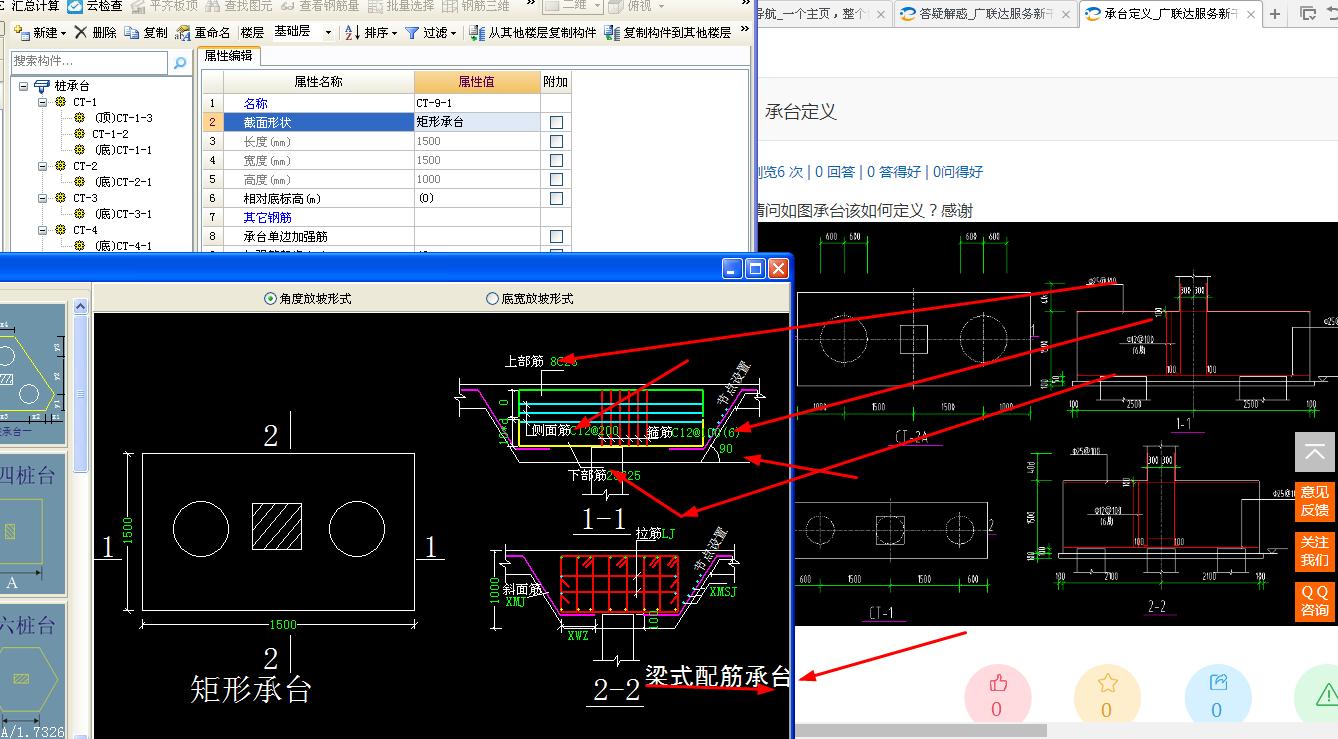Click the QQ咨询 consult button

click(x=1315, y=601)
